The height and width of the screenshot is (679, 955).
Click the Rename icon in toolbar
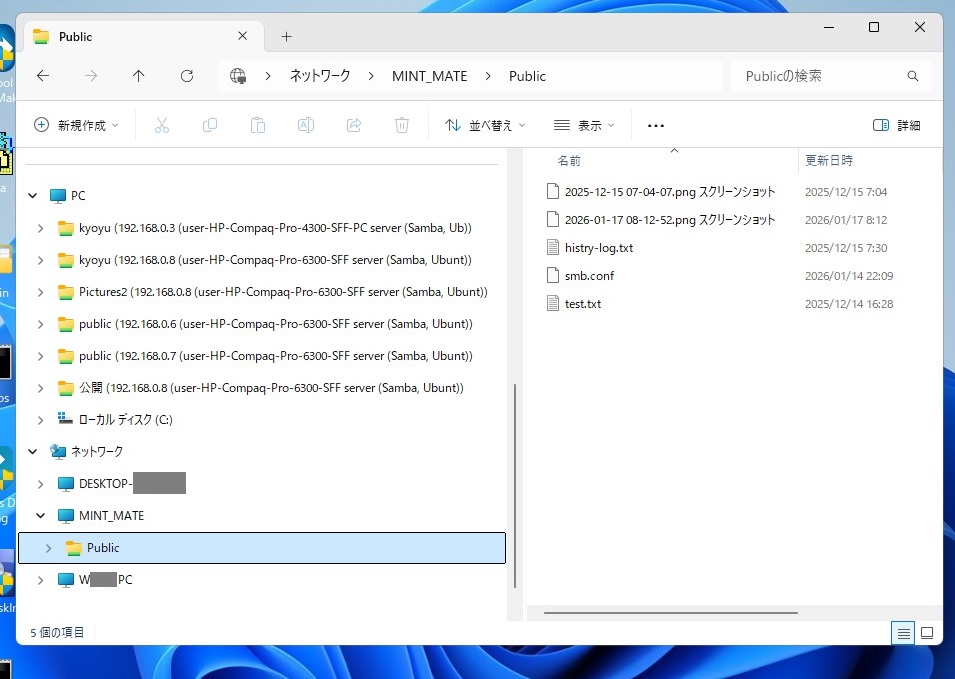point(305,125)
